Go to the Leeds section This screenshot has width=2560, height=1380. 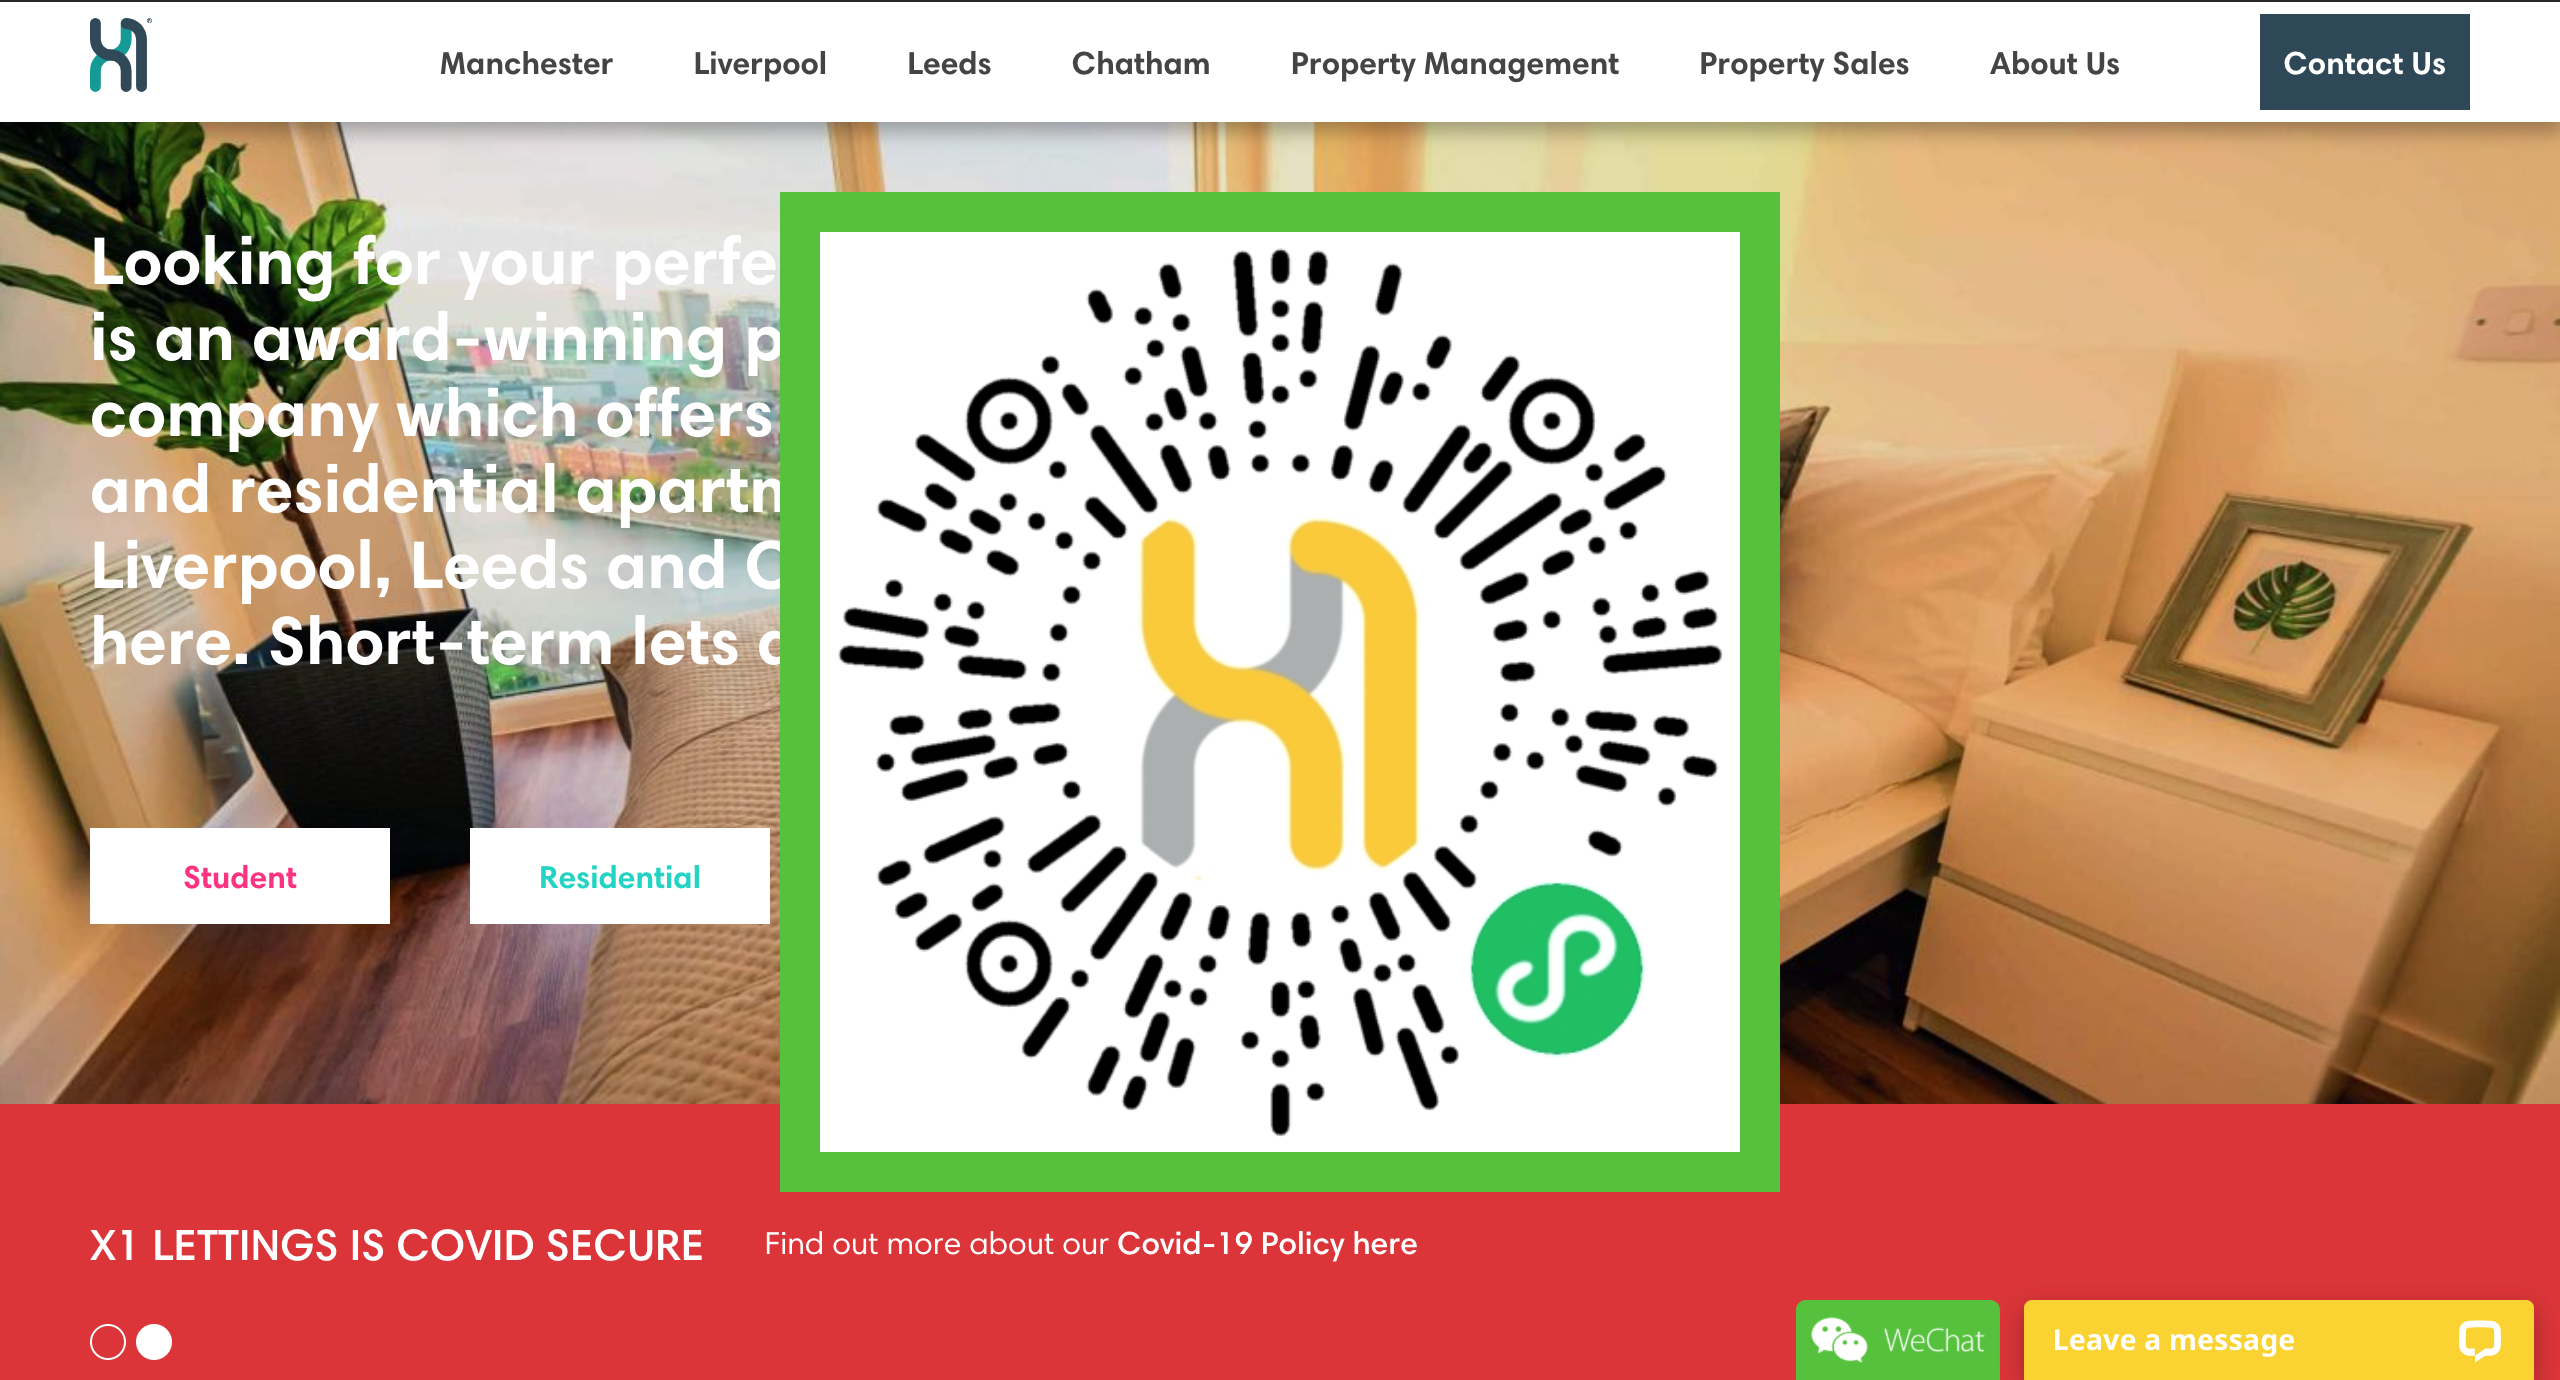(x=949, y=64)
